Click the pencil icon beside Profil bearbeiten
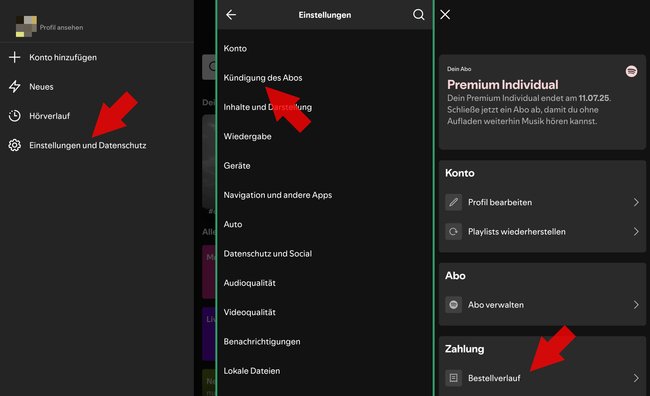The height and width of the screenshot is (396, 650). 454,202
